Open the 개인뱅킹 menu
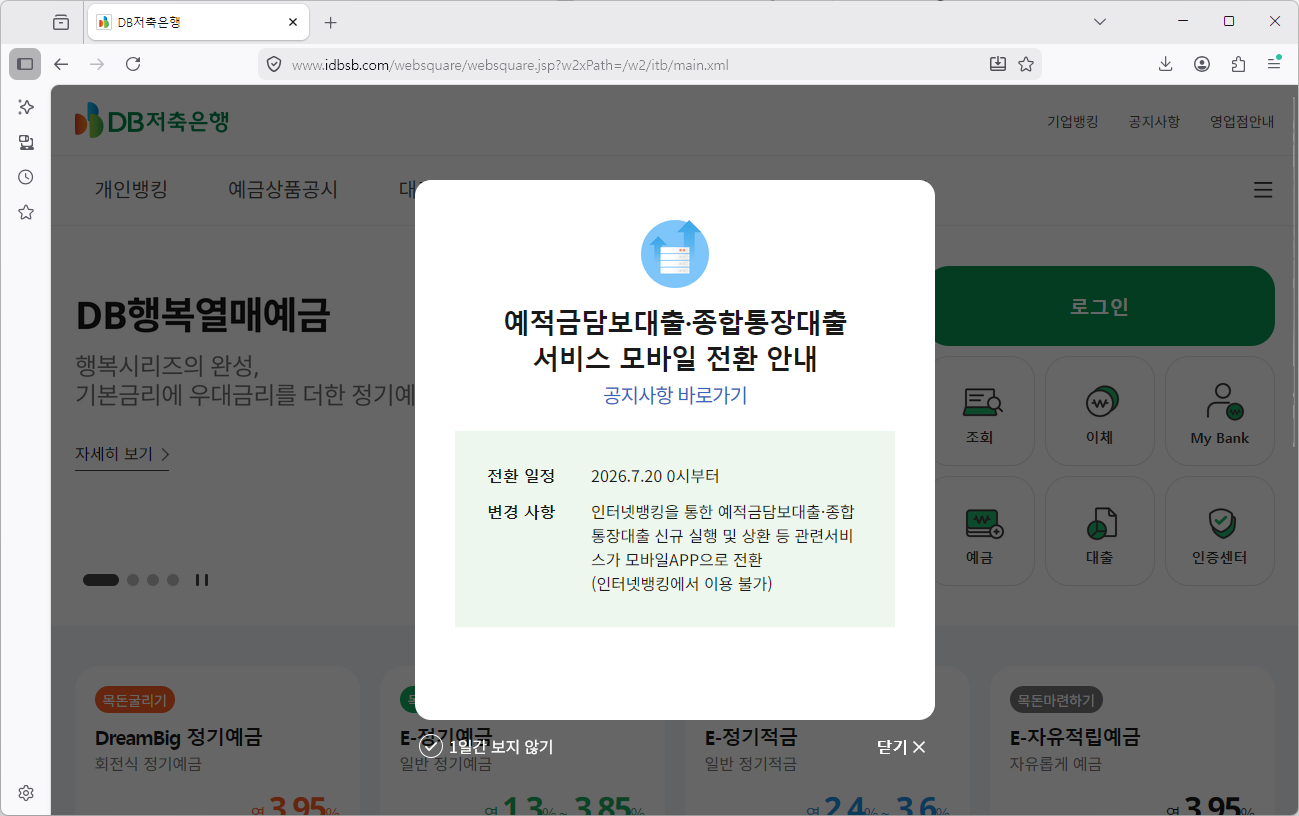 pos(131,190)
